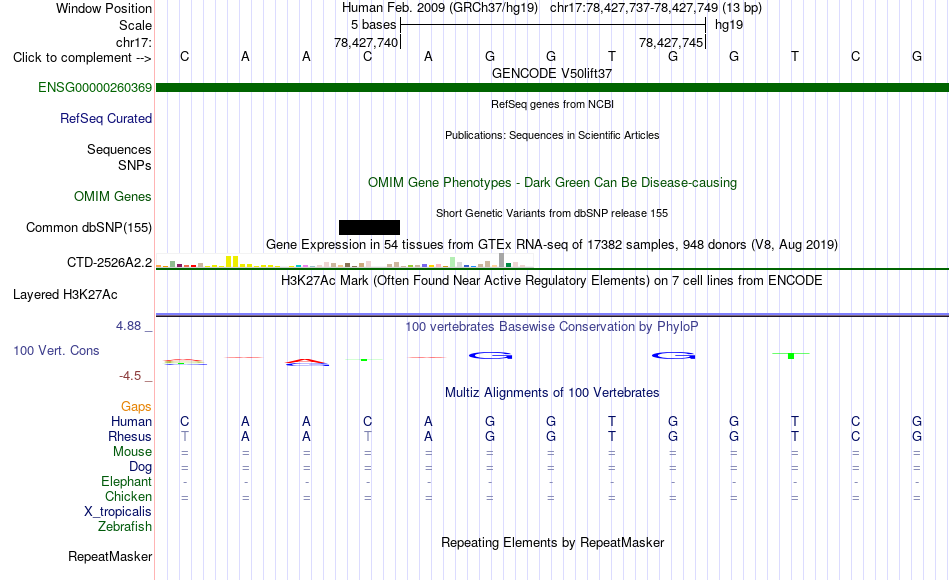Select the Sequences track label
This screenshot has height=580, width=950.
click(x=119, y=149)
